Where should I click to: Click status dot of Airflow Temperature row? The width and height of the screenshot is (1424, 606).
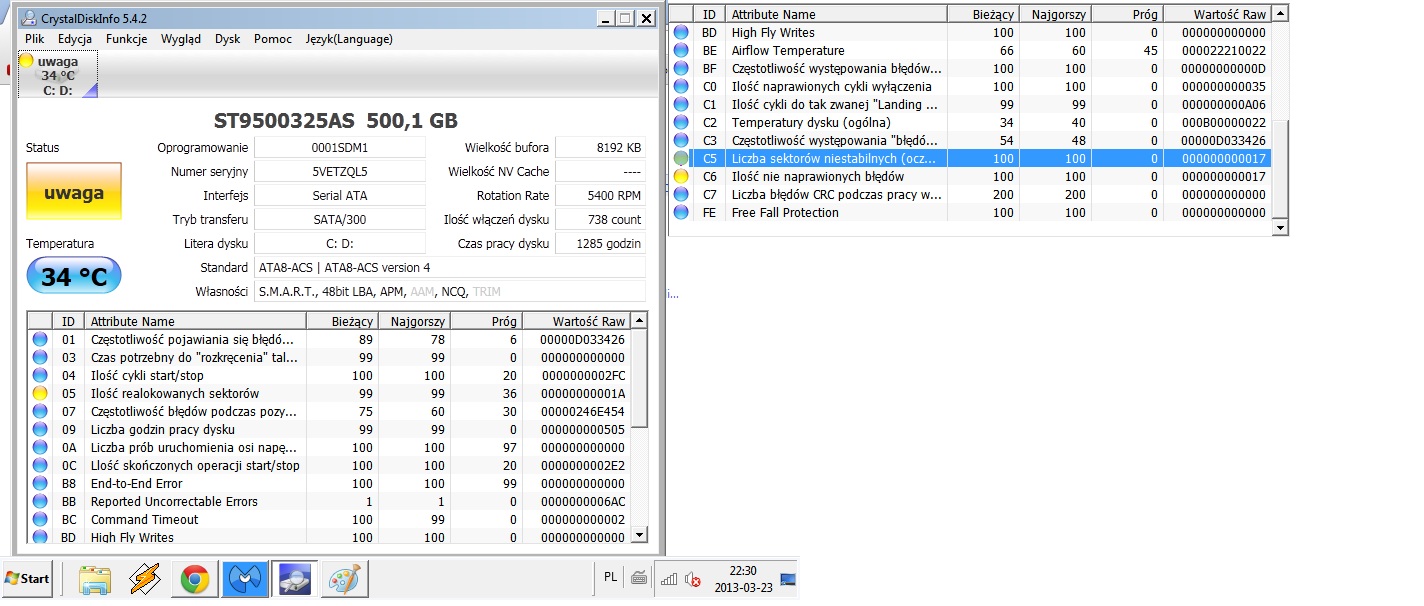tap(681, 50)
